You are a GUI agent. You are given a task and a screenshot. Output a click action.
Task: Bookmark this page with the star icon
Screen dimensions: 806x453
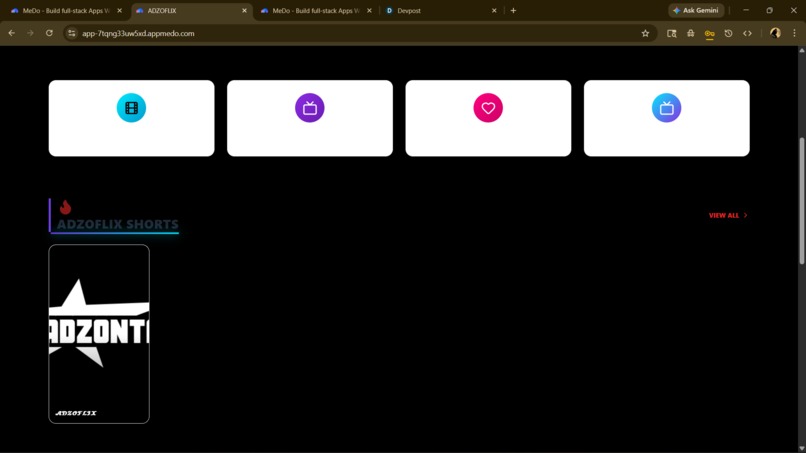[645, 33]
